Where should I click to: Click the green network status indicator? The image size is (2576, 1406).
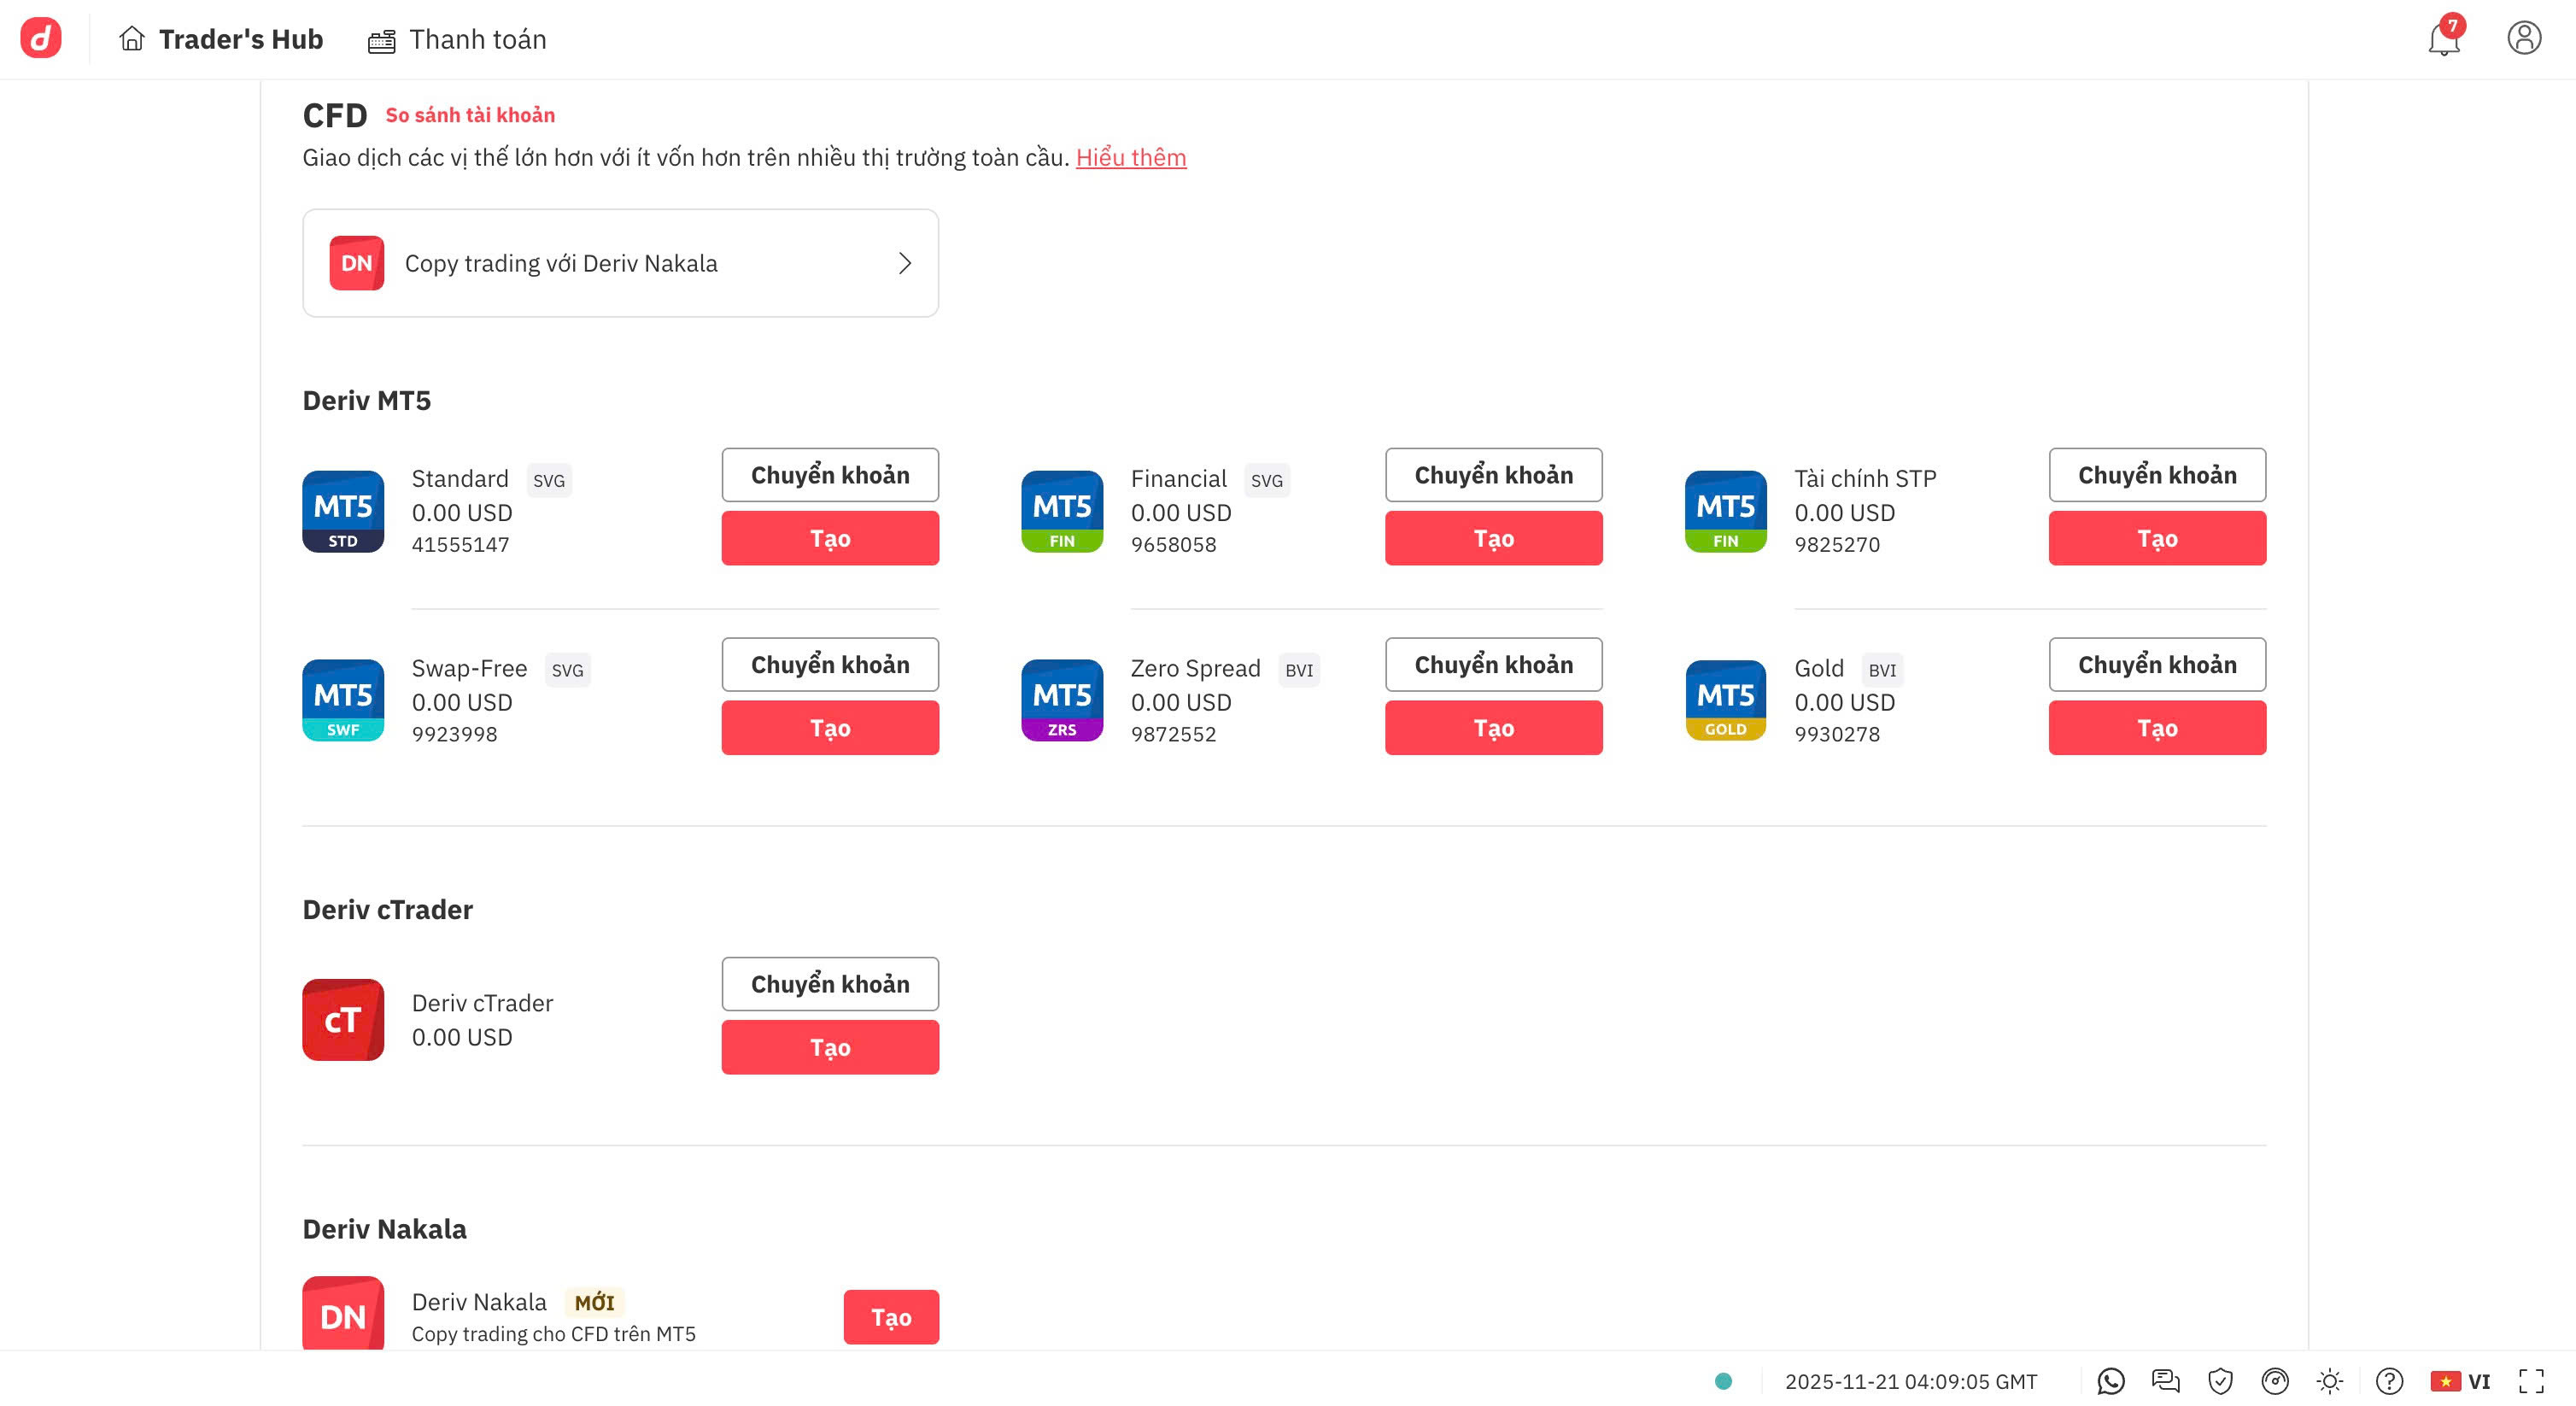point(1723,1381)
